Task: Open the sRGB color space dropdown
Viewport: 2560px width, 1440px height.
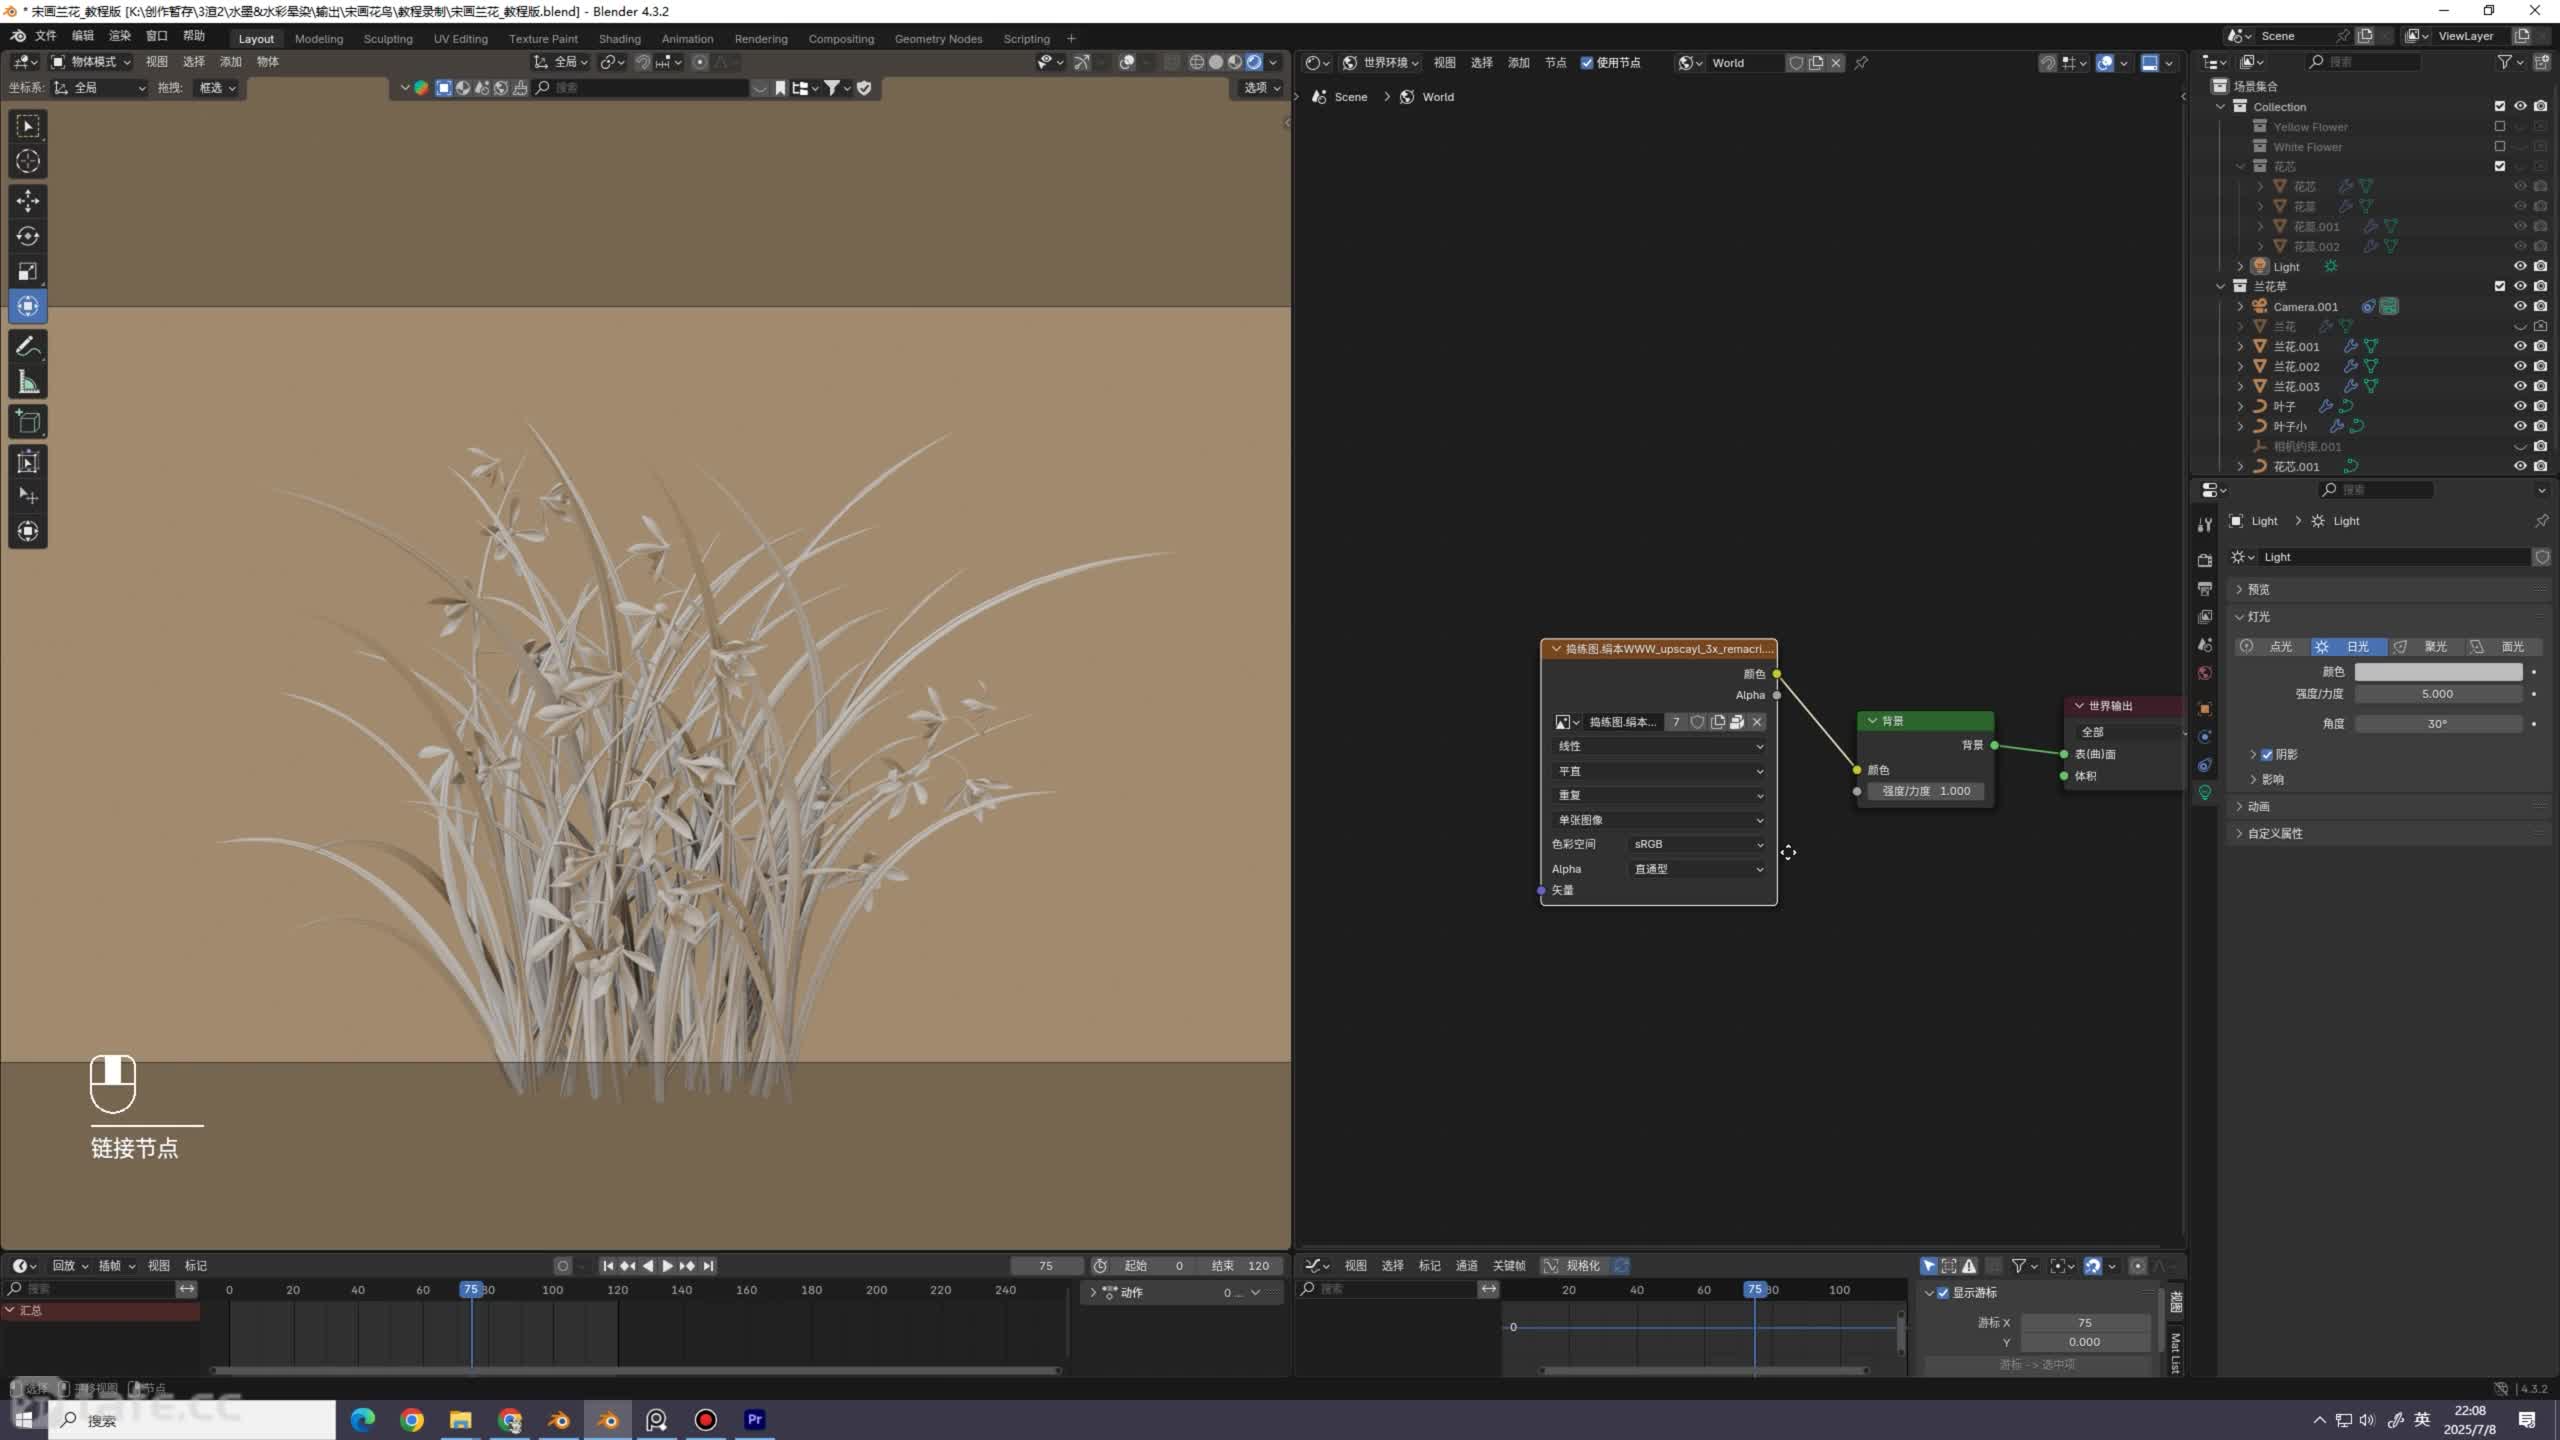Action: [x=1697, y=844]
